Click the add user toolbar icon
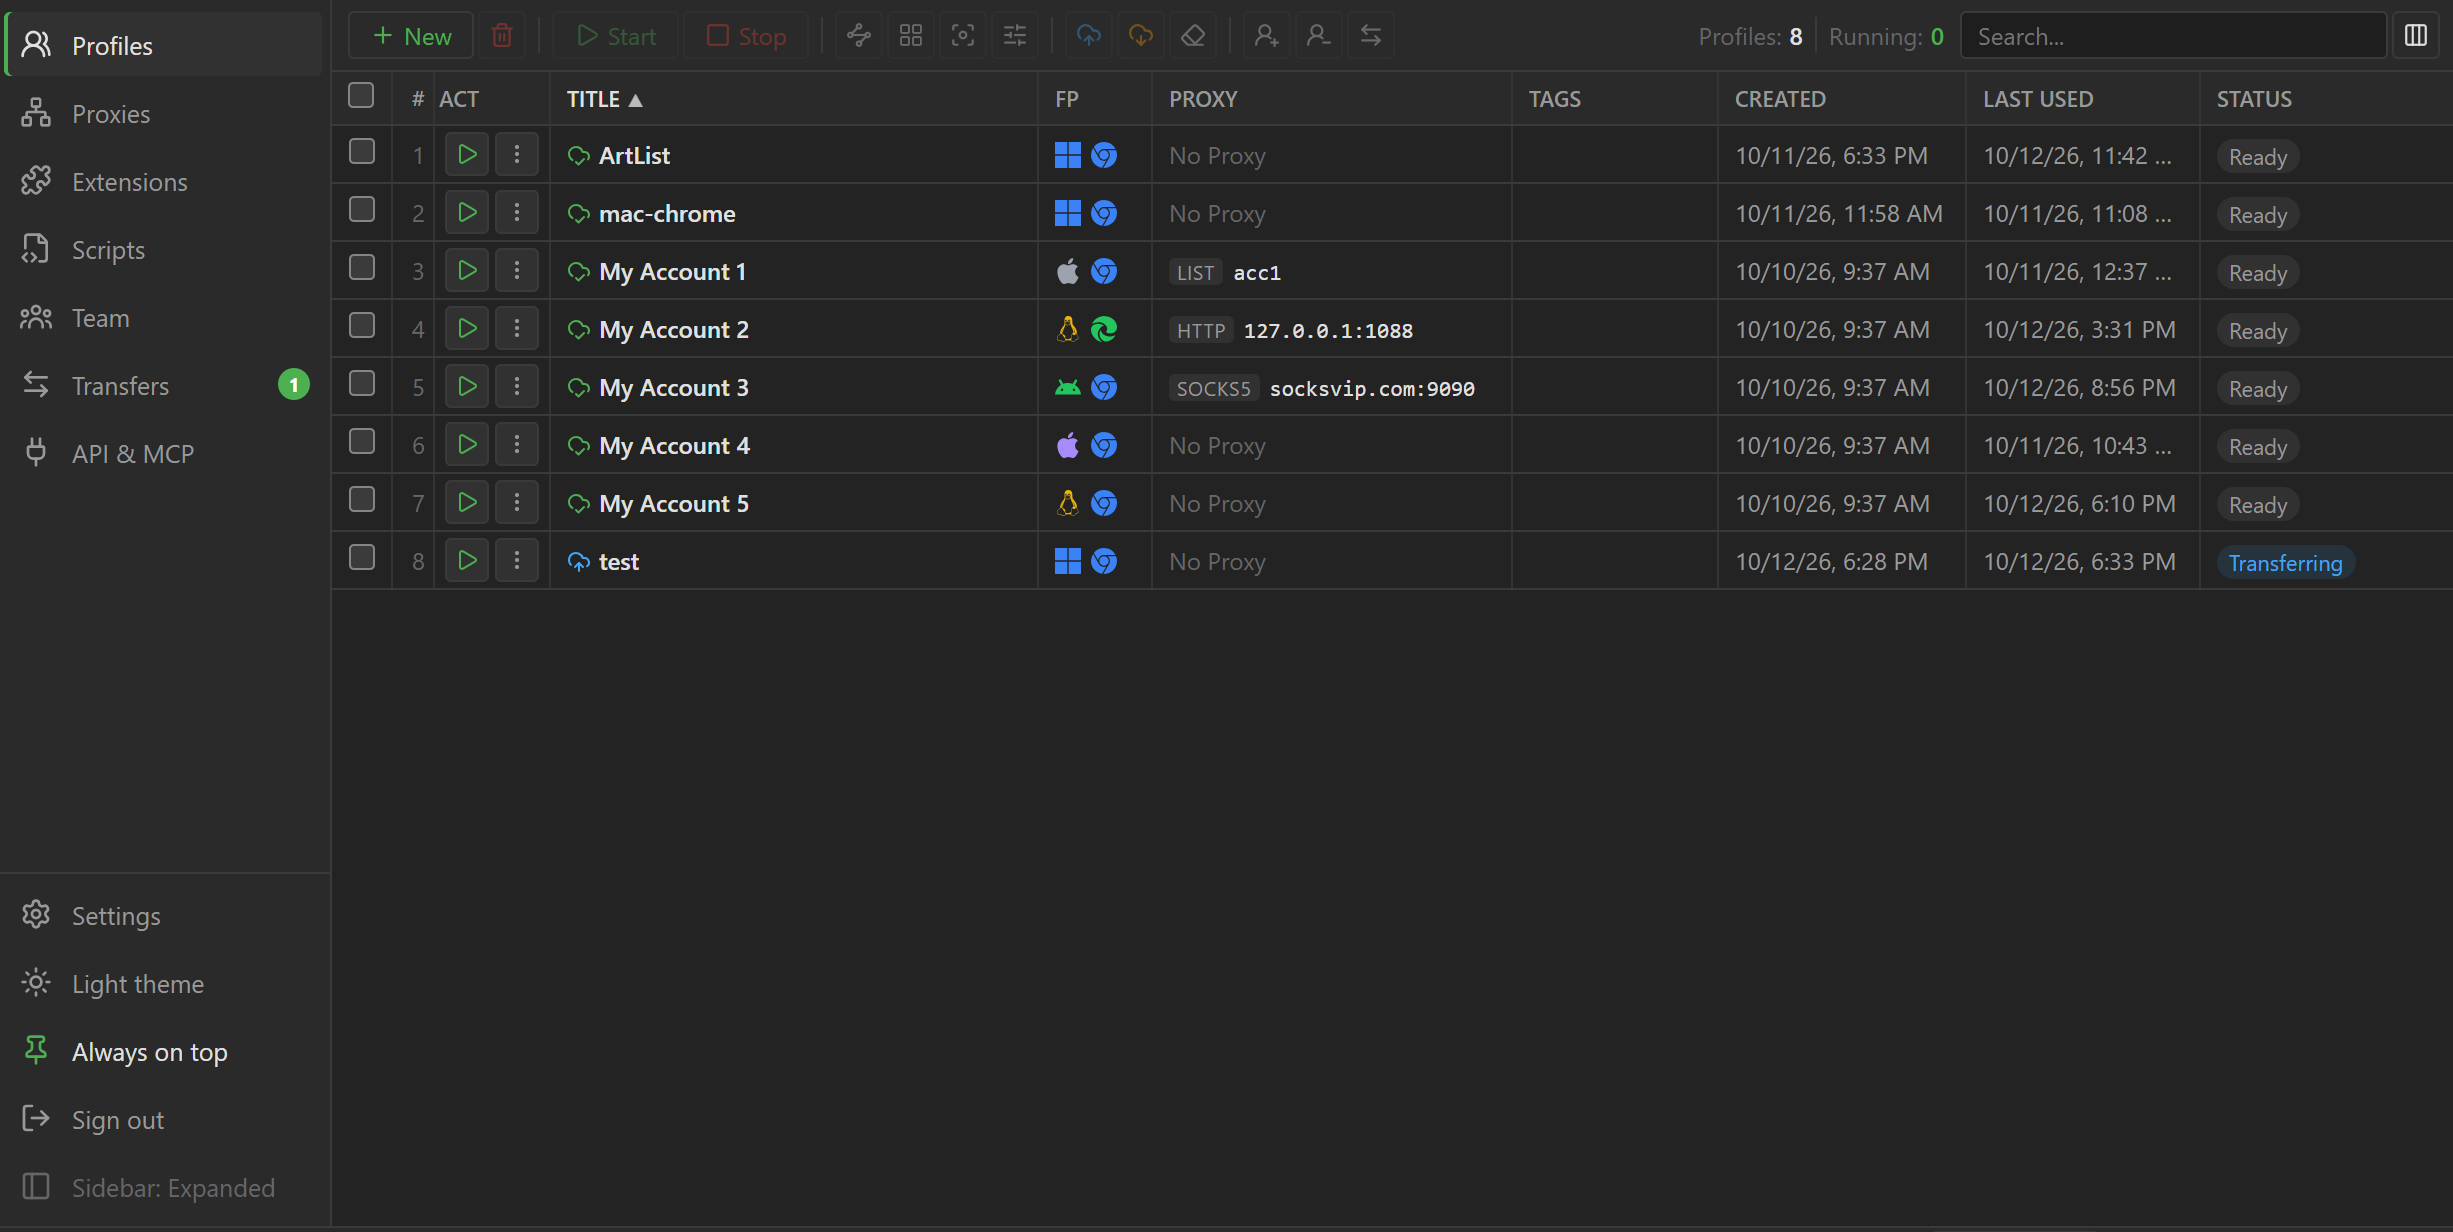This screenshot has width=2453, height=1232. (x=1266, y=36)
